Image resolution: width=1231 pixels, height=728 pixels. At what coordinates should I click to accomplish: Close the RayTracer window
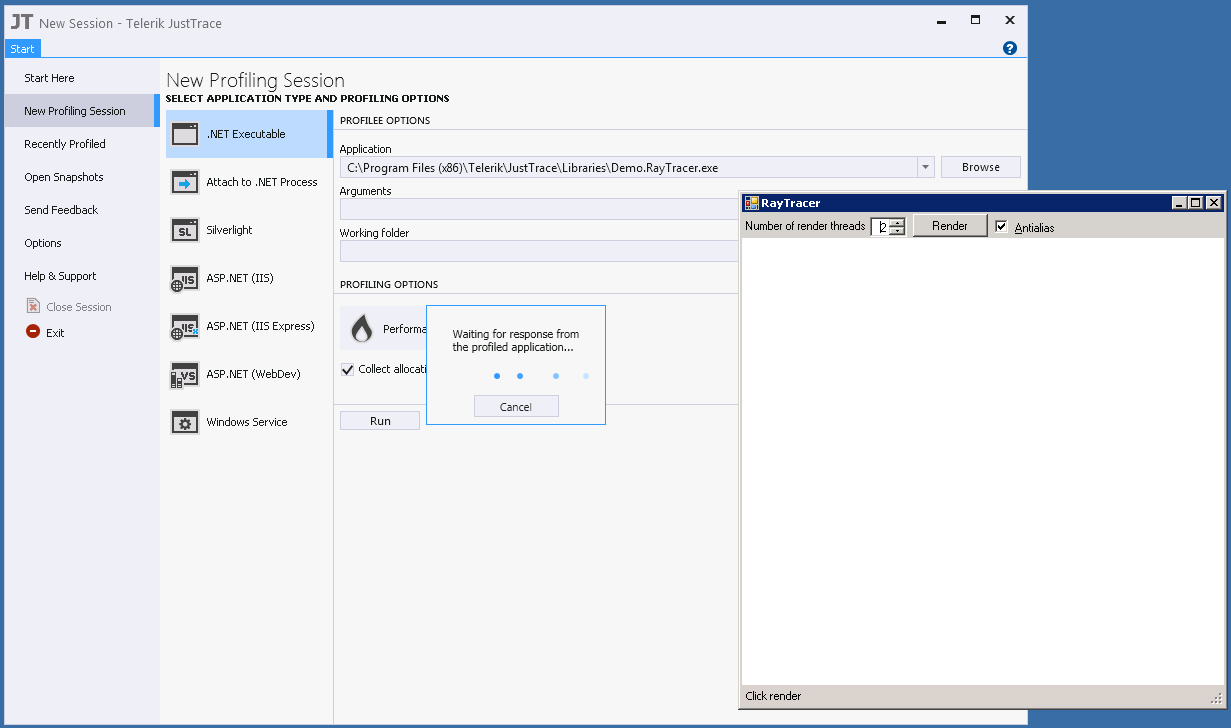(x=1213, y=203)
